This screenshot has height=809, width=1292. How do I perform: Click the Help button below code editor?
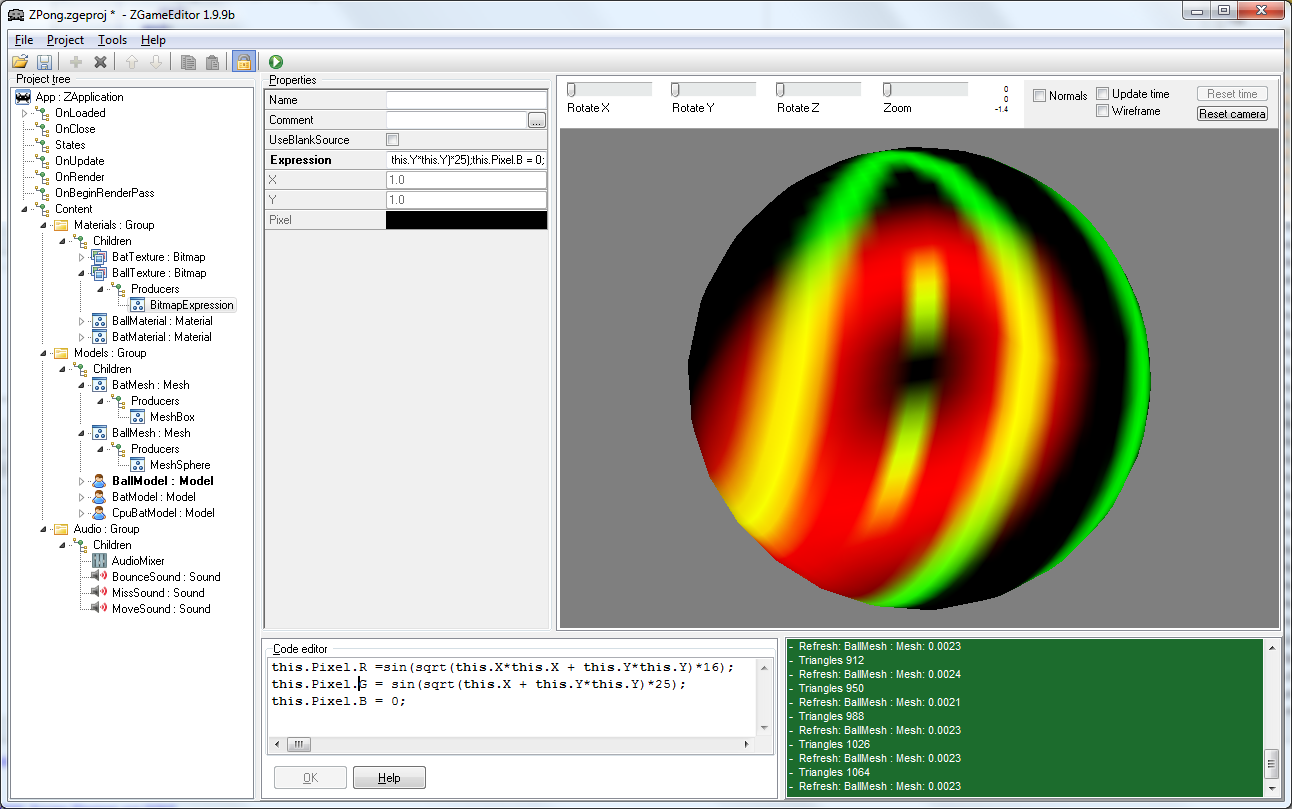389,778
